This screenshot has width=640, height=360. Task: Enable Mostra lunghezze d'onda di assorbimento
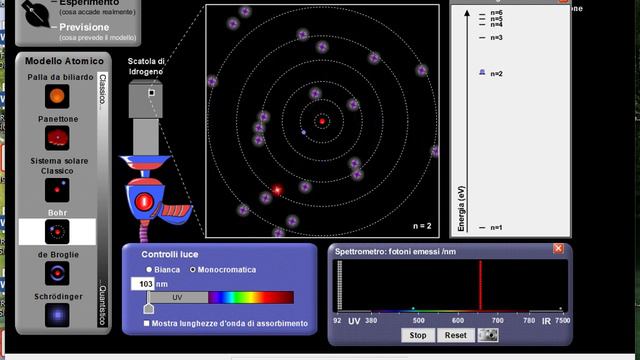pos(146,323)
